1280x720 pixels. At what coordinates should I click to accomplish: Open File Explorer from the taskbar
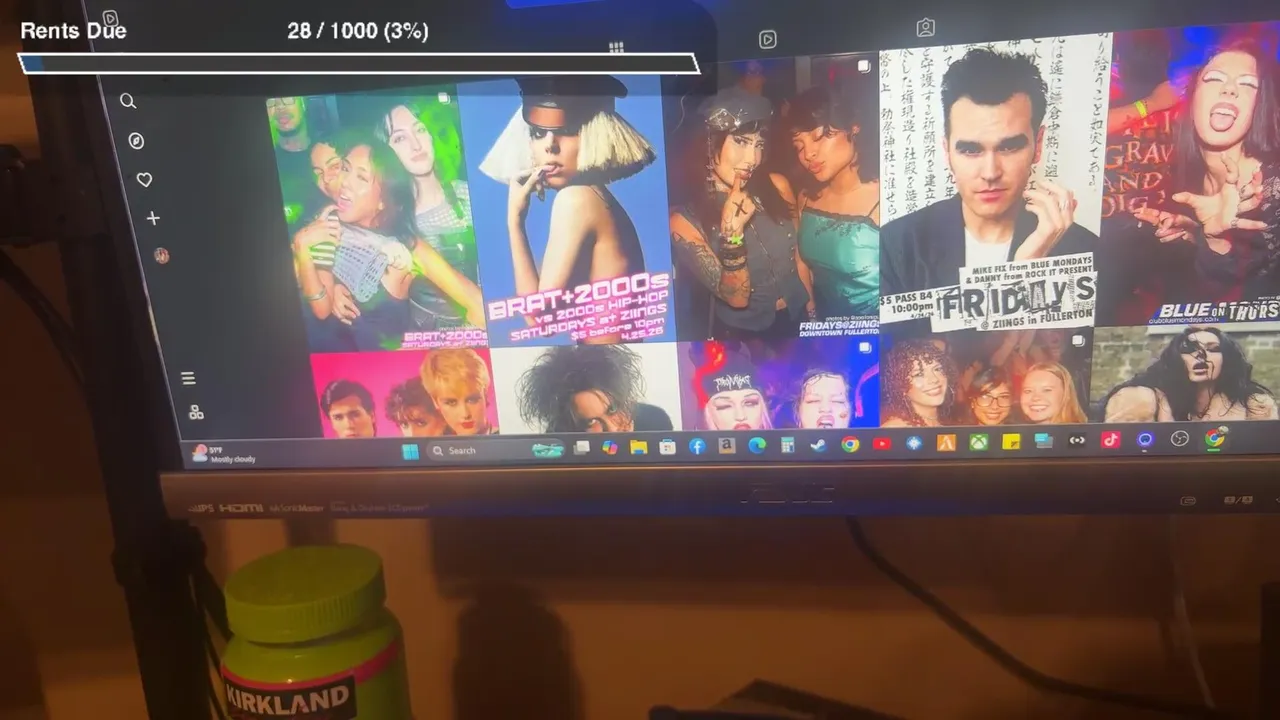(x=638, y=447)
